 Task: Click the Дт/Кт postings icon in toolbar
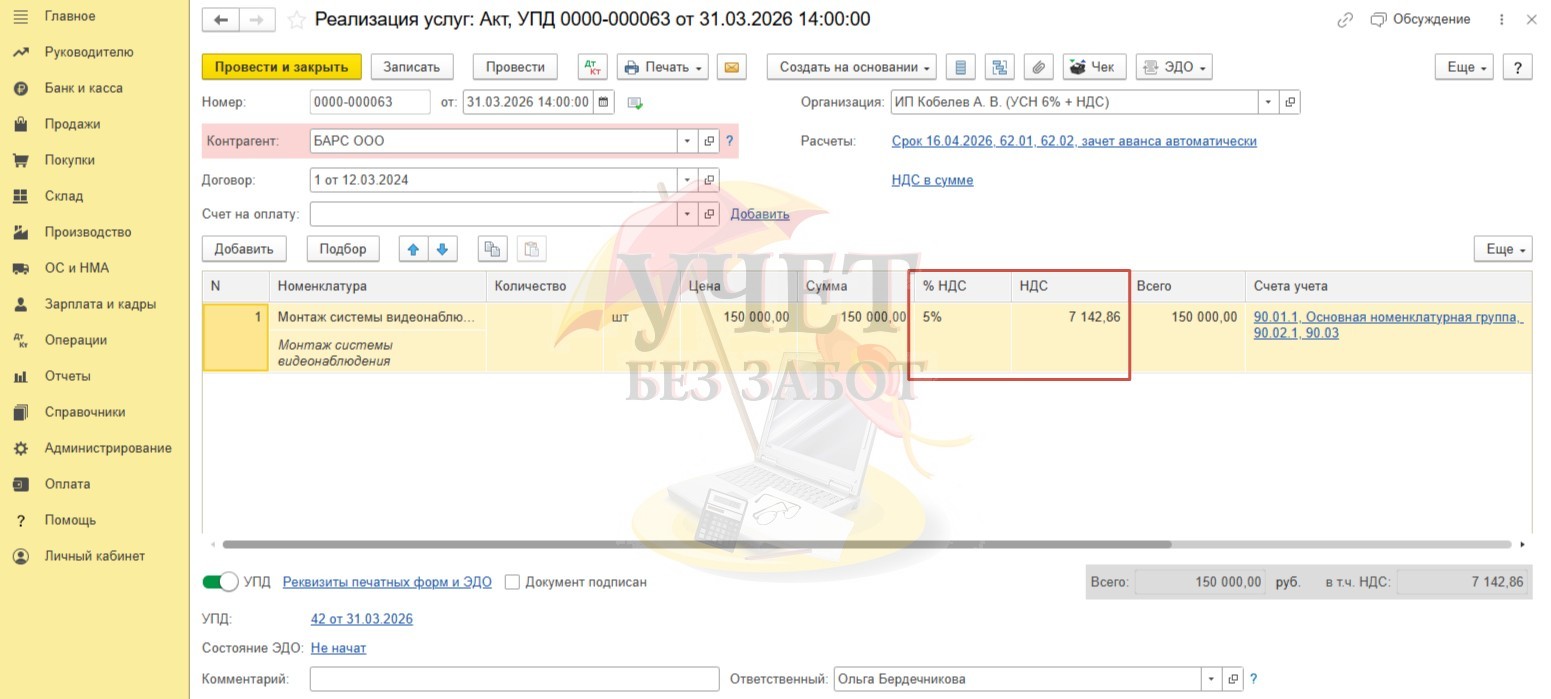[x=592, y=67]
